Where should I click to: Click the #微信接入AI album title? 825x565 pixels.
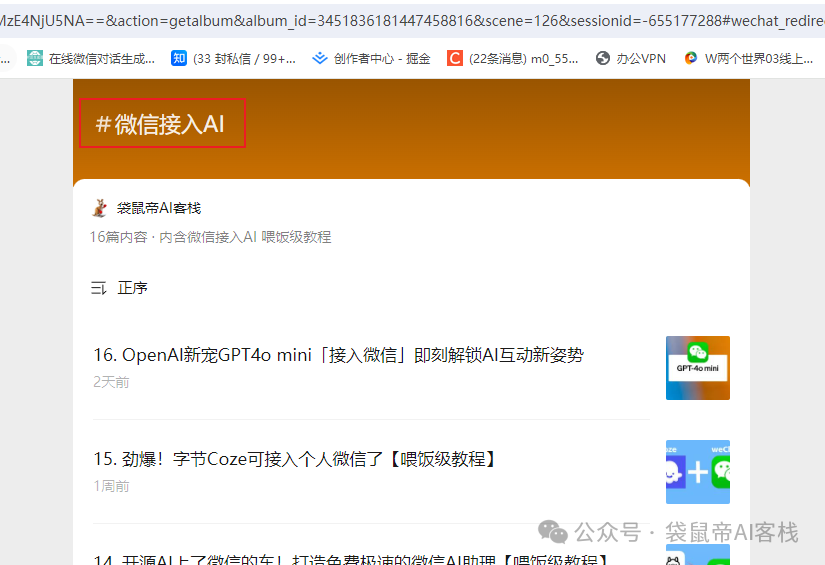[x=160, y=124]
